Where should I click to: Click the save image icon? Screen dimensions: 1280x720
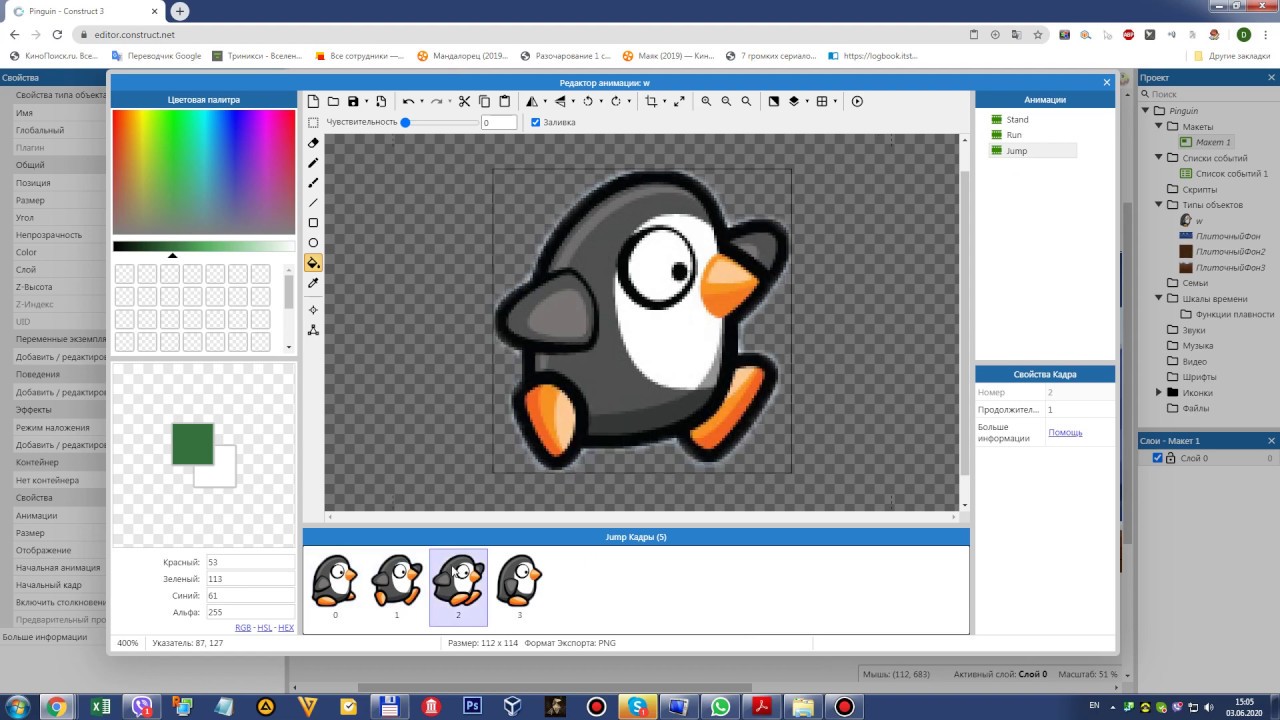pos(353,101)
